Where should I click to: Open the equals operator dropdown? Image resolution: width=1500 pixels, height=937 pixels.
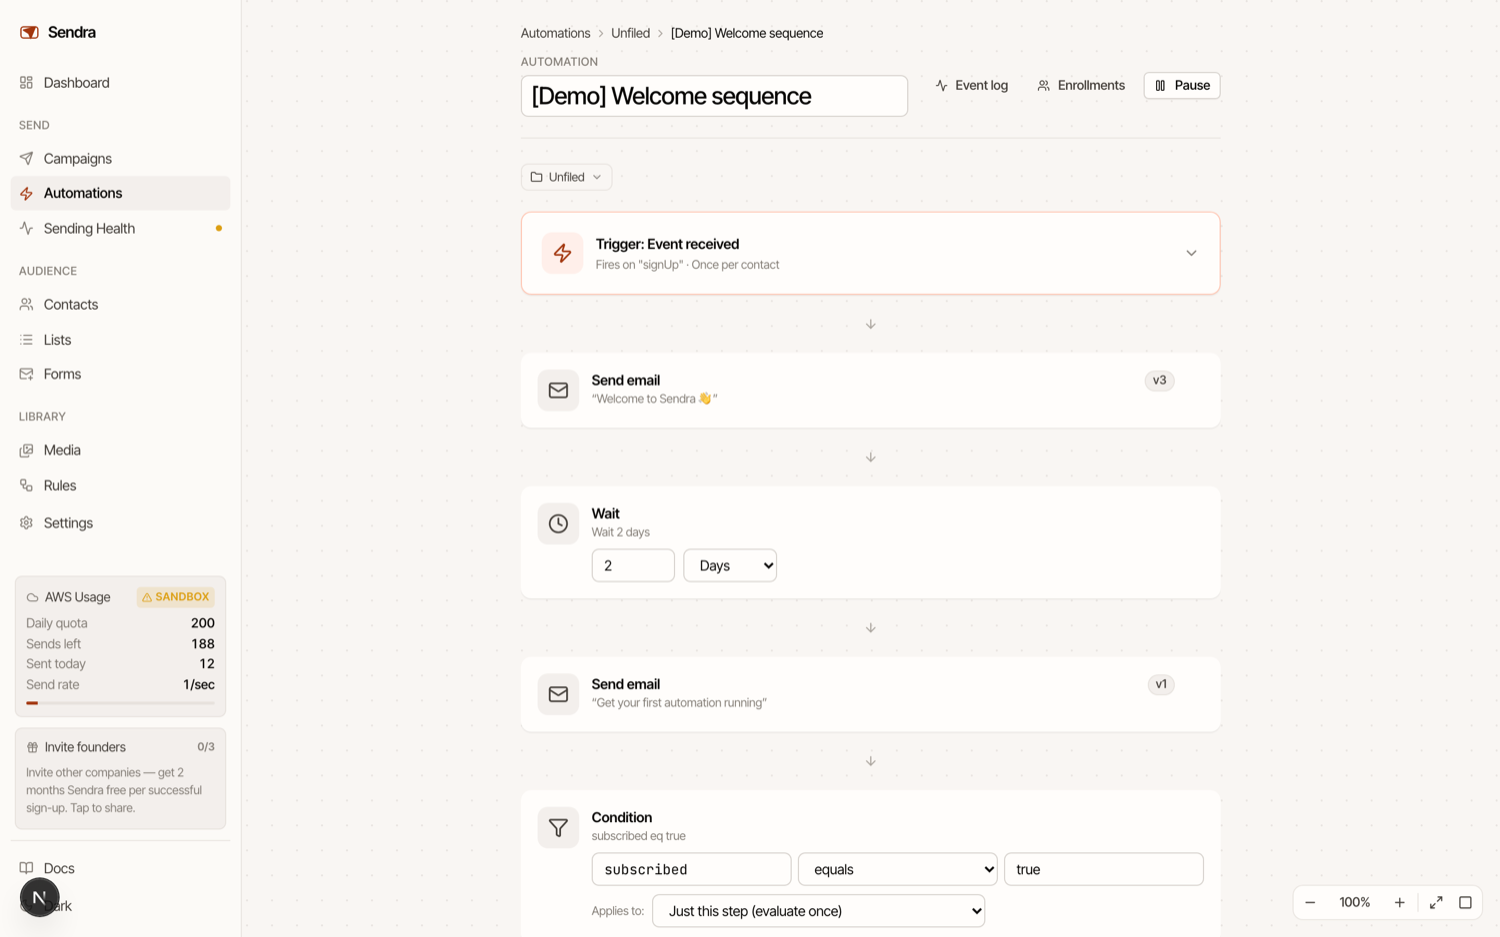[898, 869]
